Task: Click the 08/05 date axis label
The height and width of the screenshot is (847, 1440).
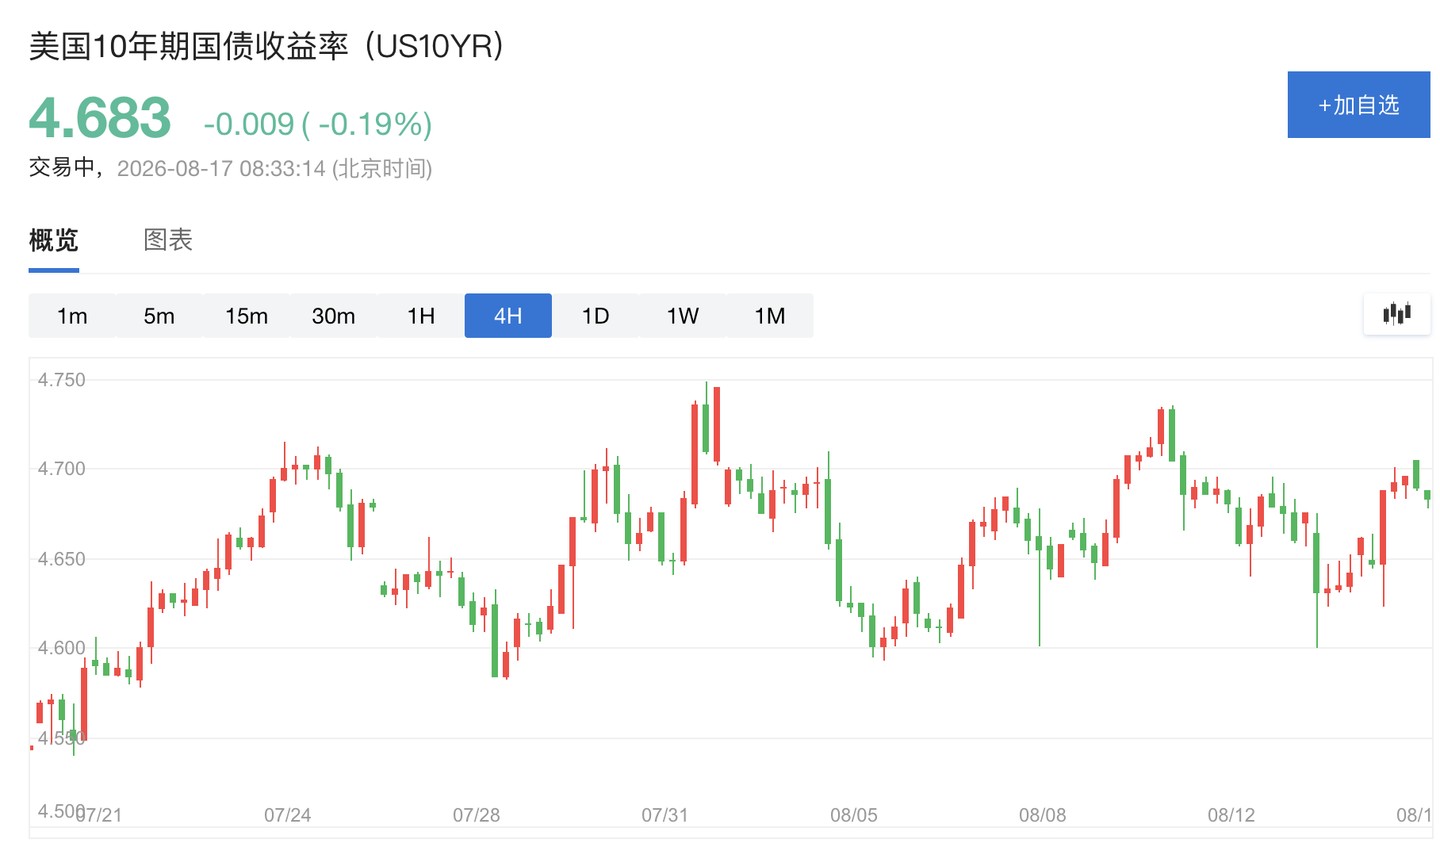Action: [854, 815]
